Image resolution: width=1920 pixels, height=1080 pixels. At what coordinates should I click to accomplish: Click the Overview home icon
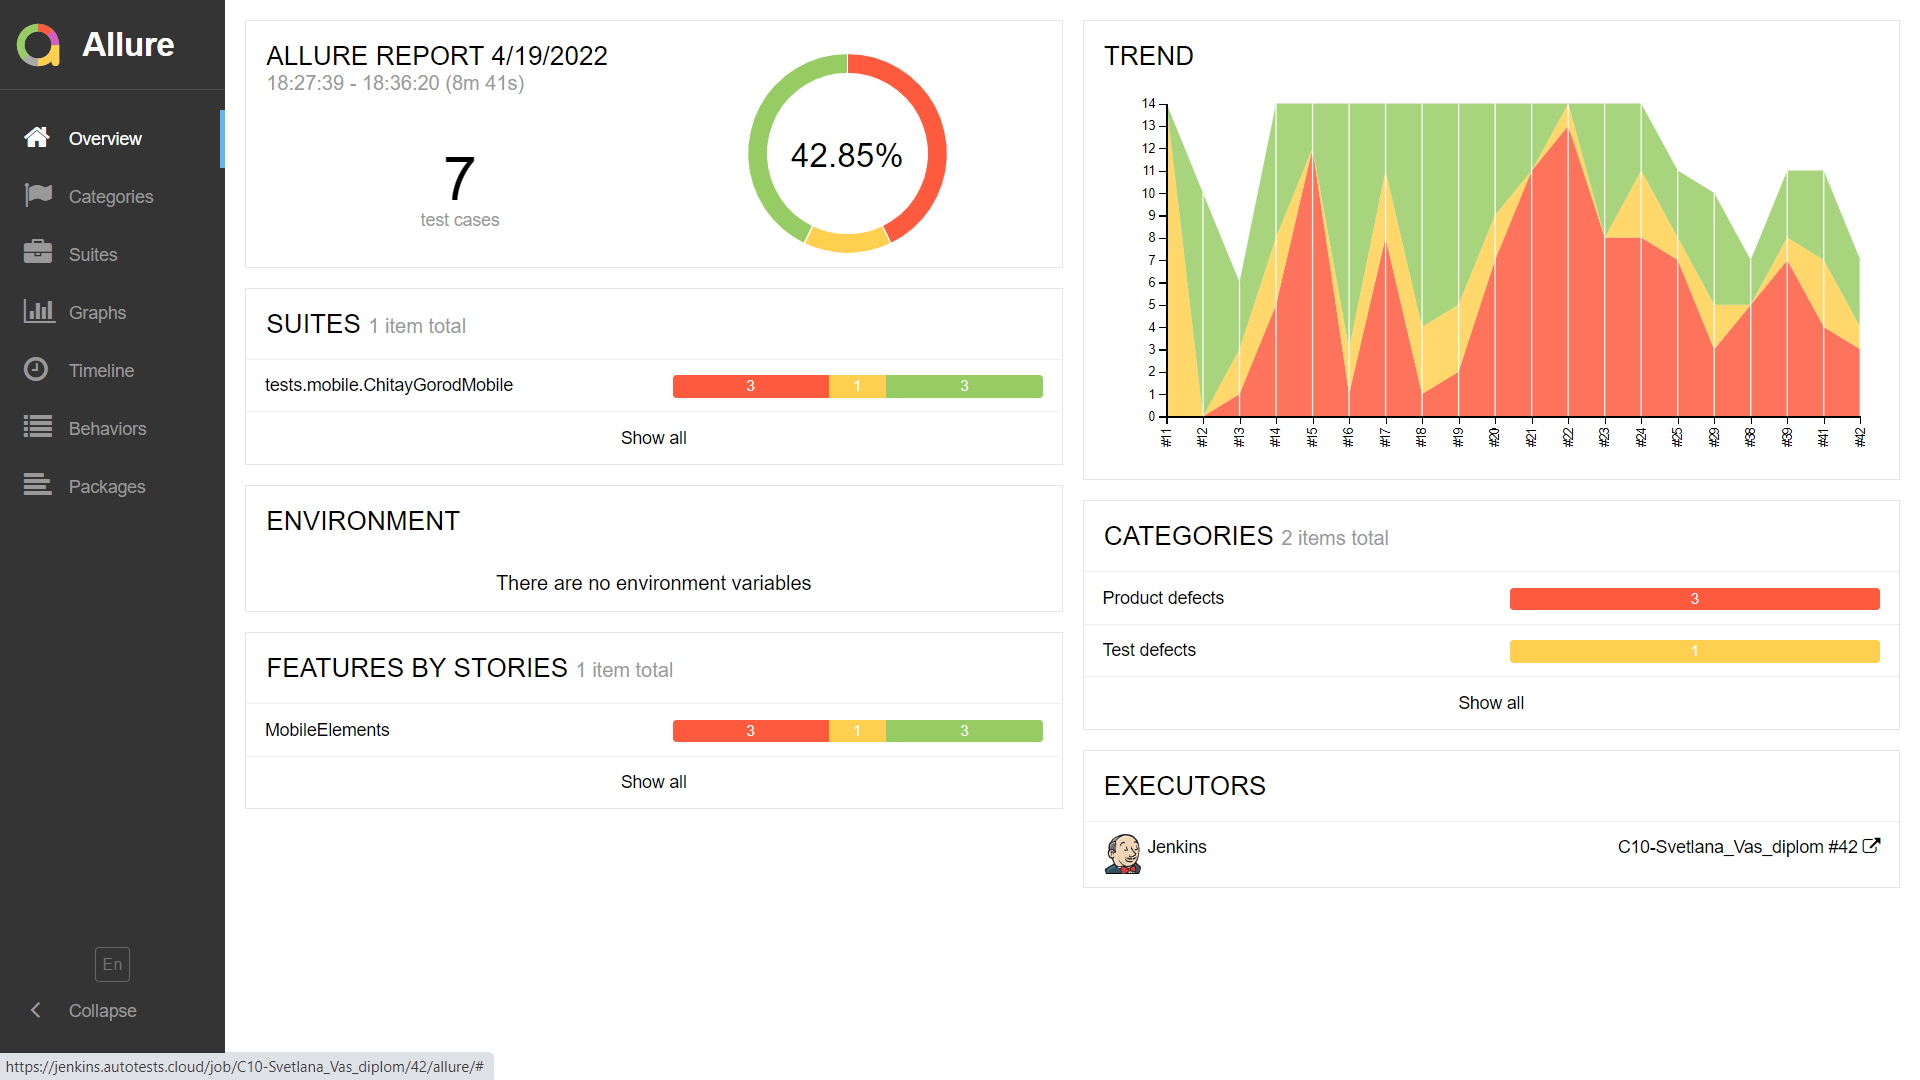[37, 138]
